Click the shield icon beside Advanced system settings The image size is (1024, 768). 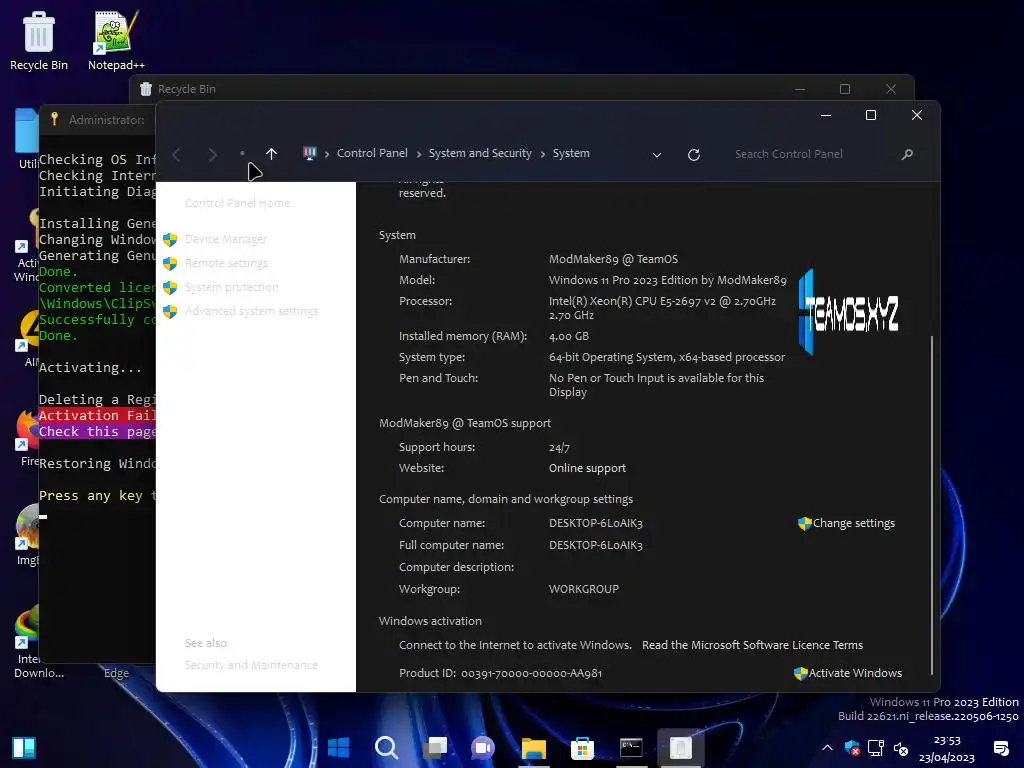tap(170, 312)
